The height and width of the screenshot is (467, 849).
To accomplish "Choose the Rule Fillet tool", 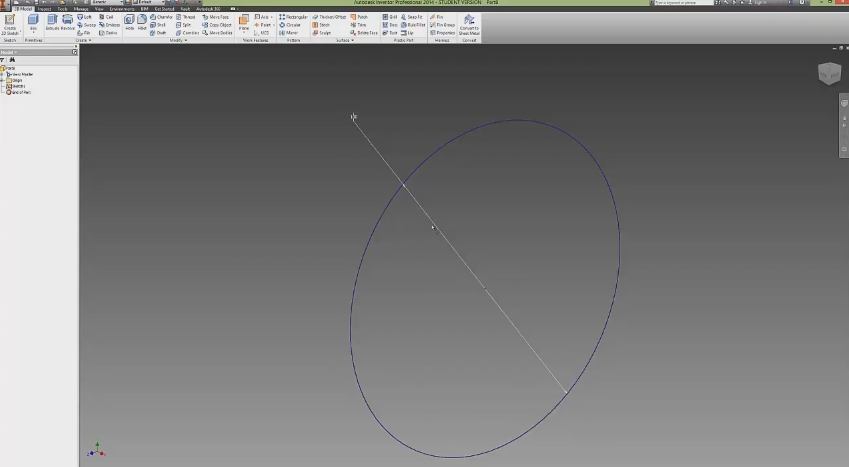I will [x=413, y=25].
